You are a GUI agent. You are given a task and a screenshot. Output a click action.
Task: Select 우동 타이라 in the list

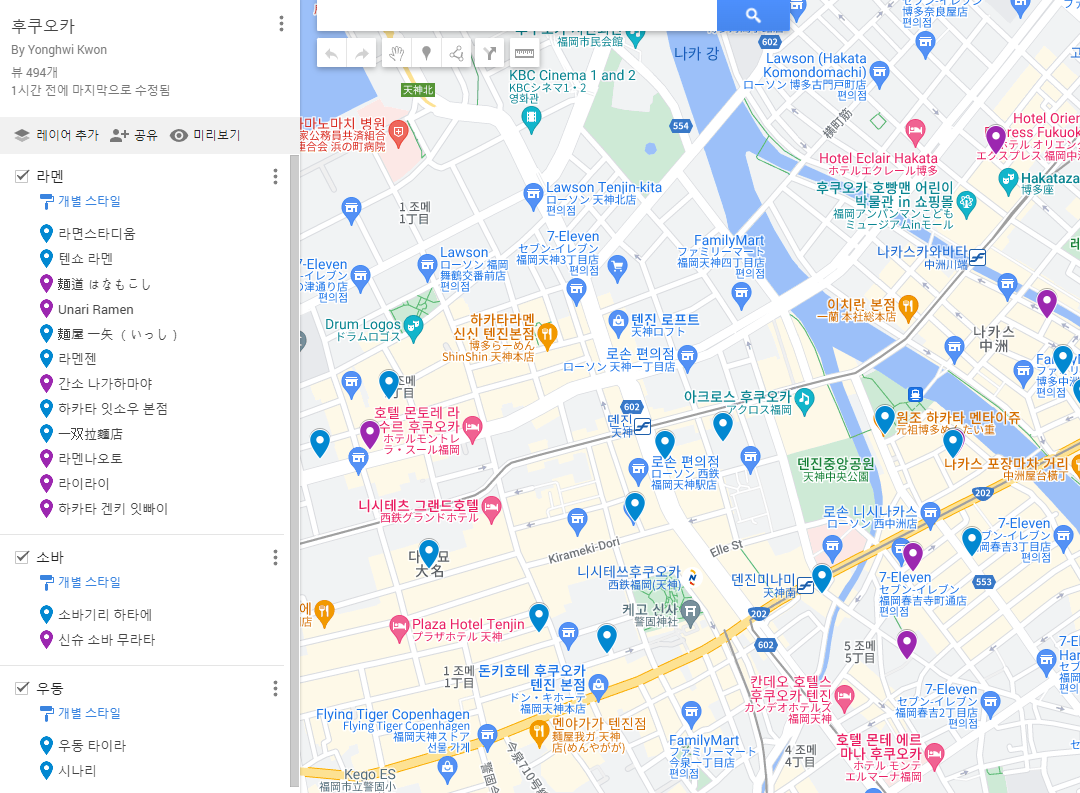coord(92,745)
